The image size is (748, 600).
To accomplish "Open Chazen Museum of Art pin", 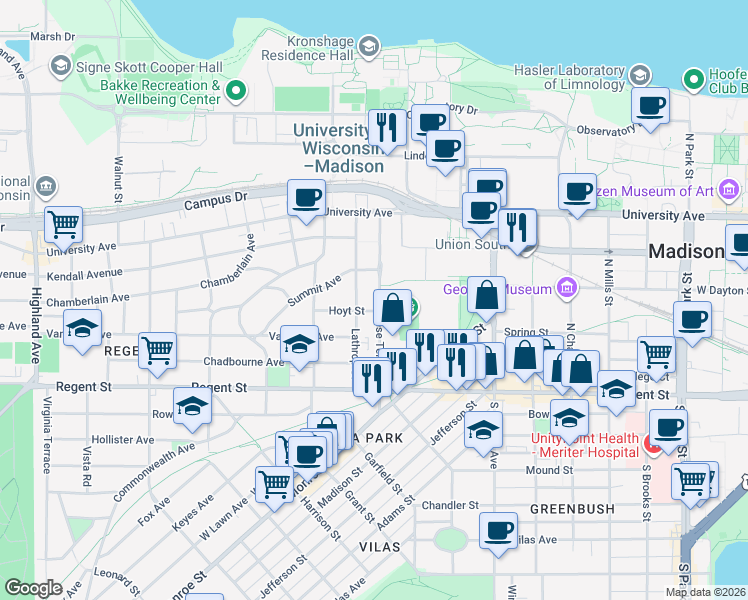I will click(728, 189).
